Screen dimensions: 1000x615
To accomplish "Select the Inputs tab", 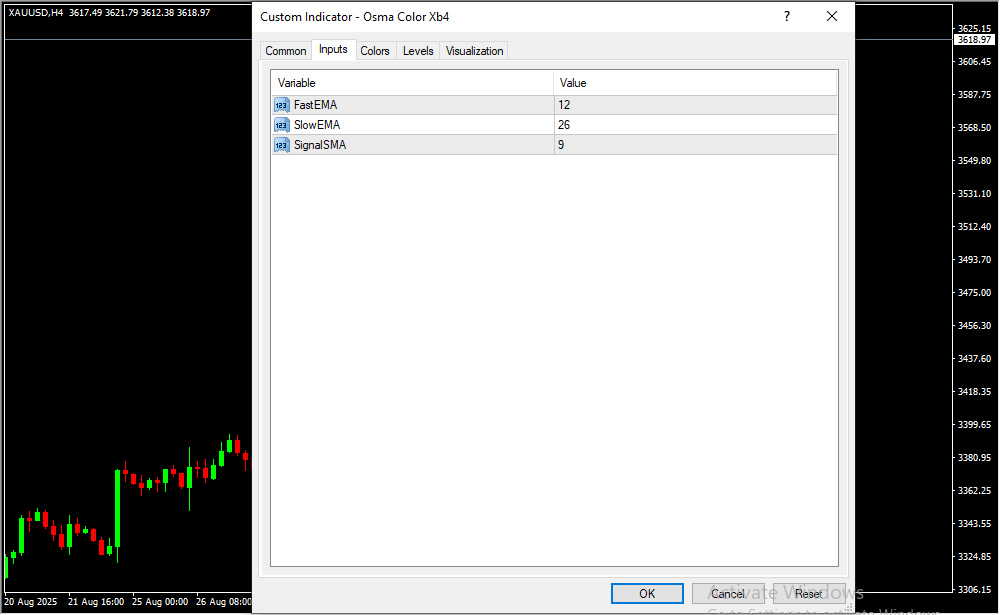I will click(333, 50).
